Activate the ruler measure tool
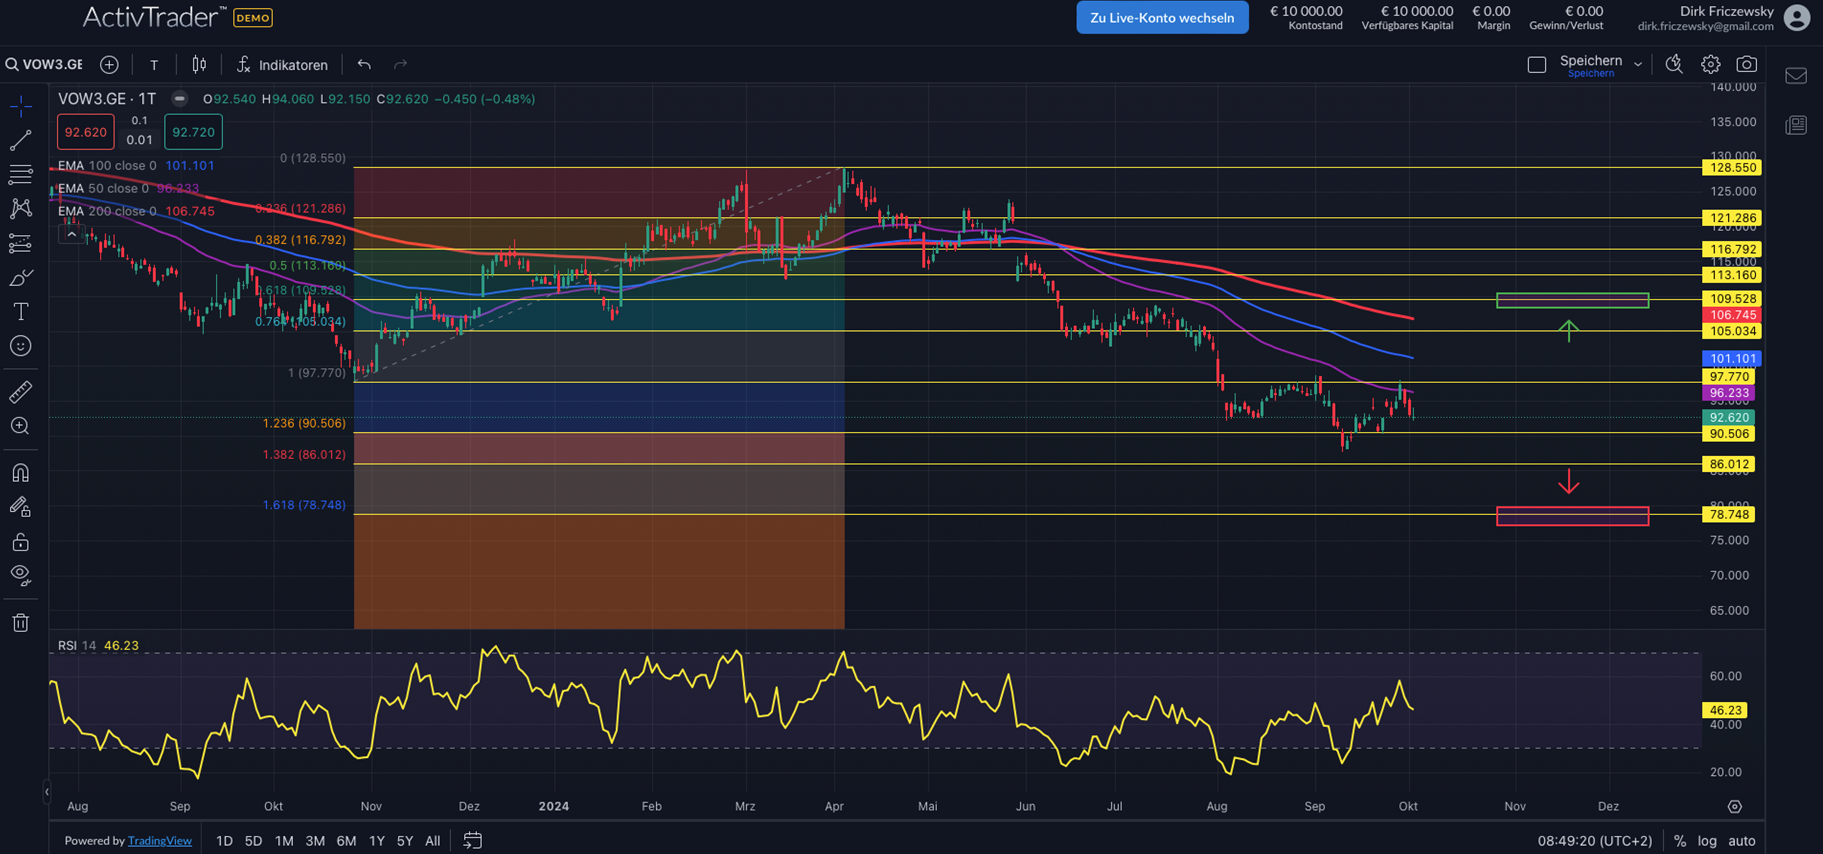Image resolution: width=1823 pixels, height=854 pixels. click(20, 392)
